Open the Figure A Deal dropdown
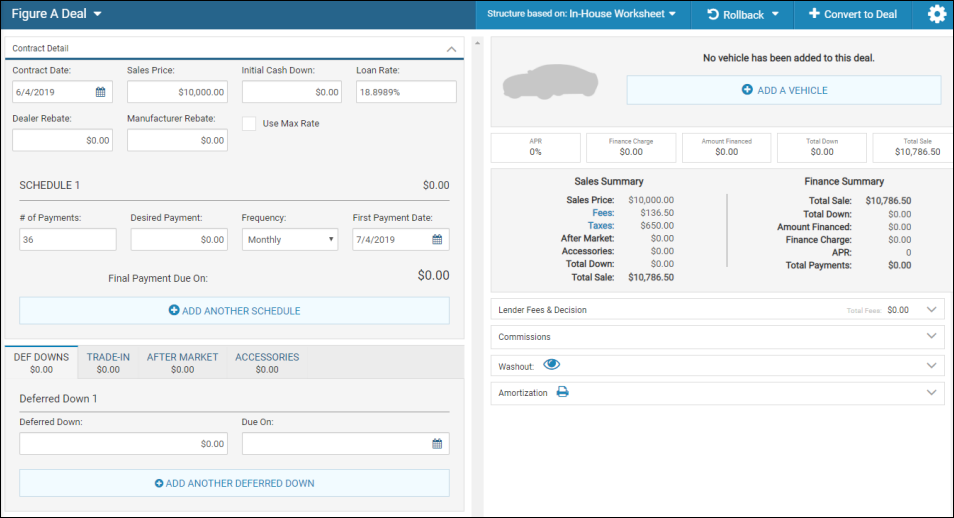This screenshot has height=518, width=954. pos(57,13)
